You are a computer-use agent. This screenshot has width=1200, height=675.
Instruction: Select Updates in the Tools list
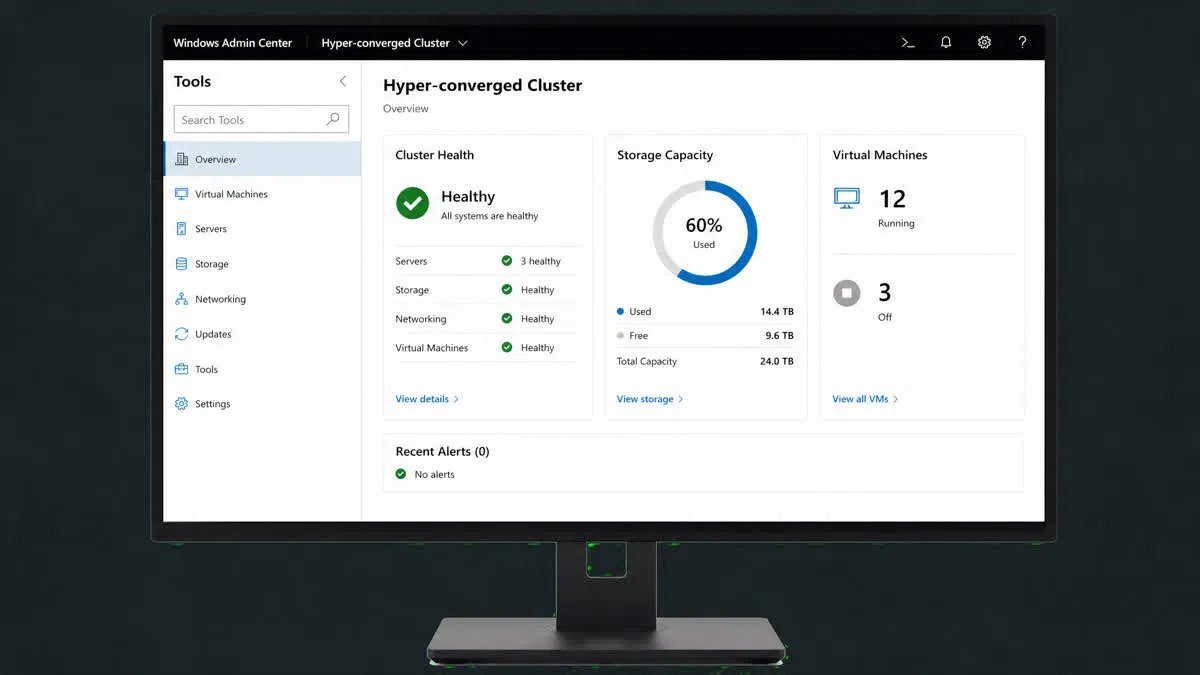pos(262,334)
